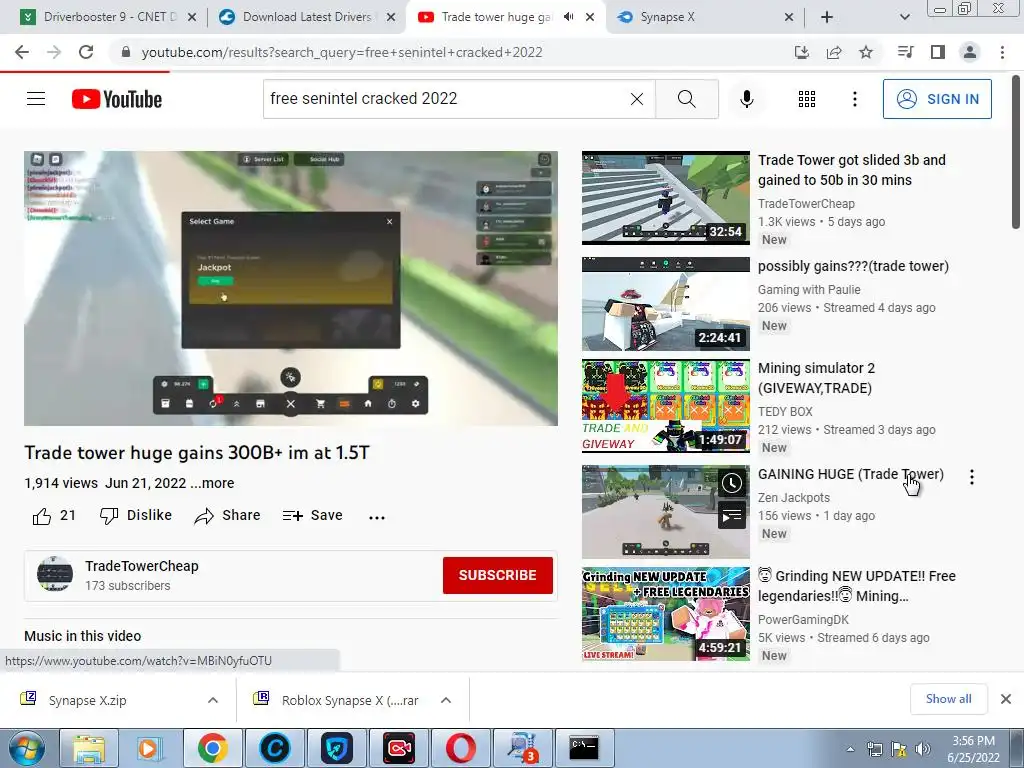Click the install/download page icon in address bar
This screenshot has height=768, width=1024.
click(802, 52)
